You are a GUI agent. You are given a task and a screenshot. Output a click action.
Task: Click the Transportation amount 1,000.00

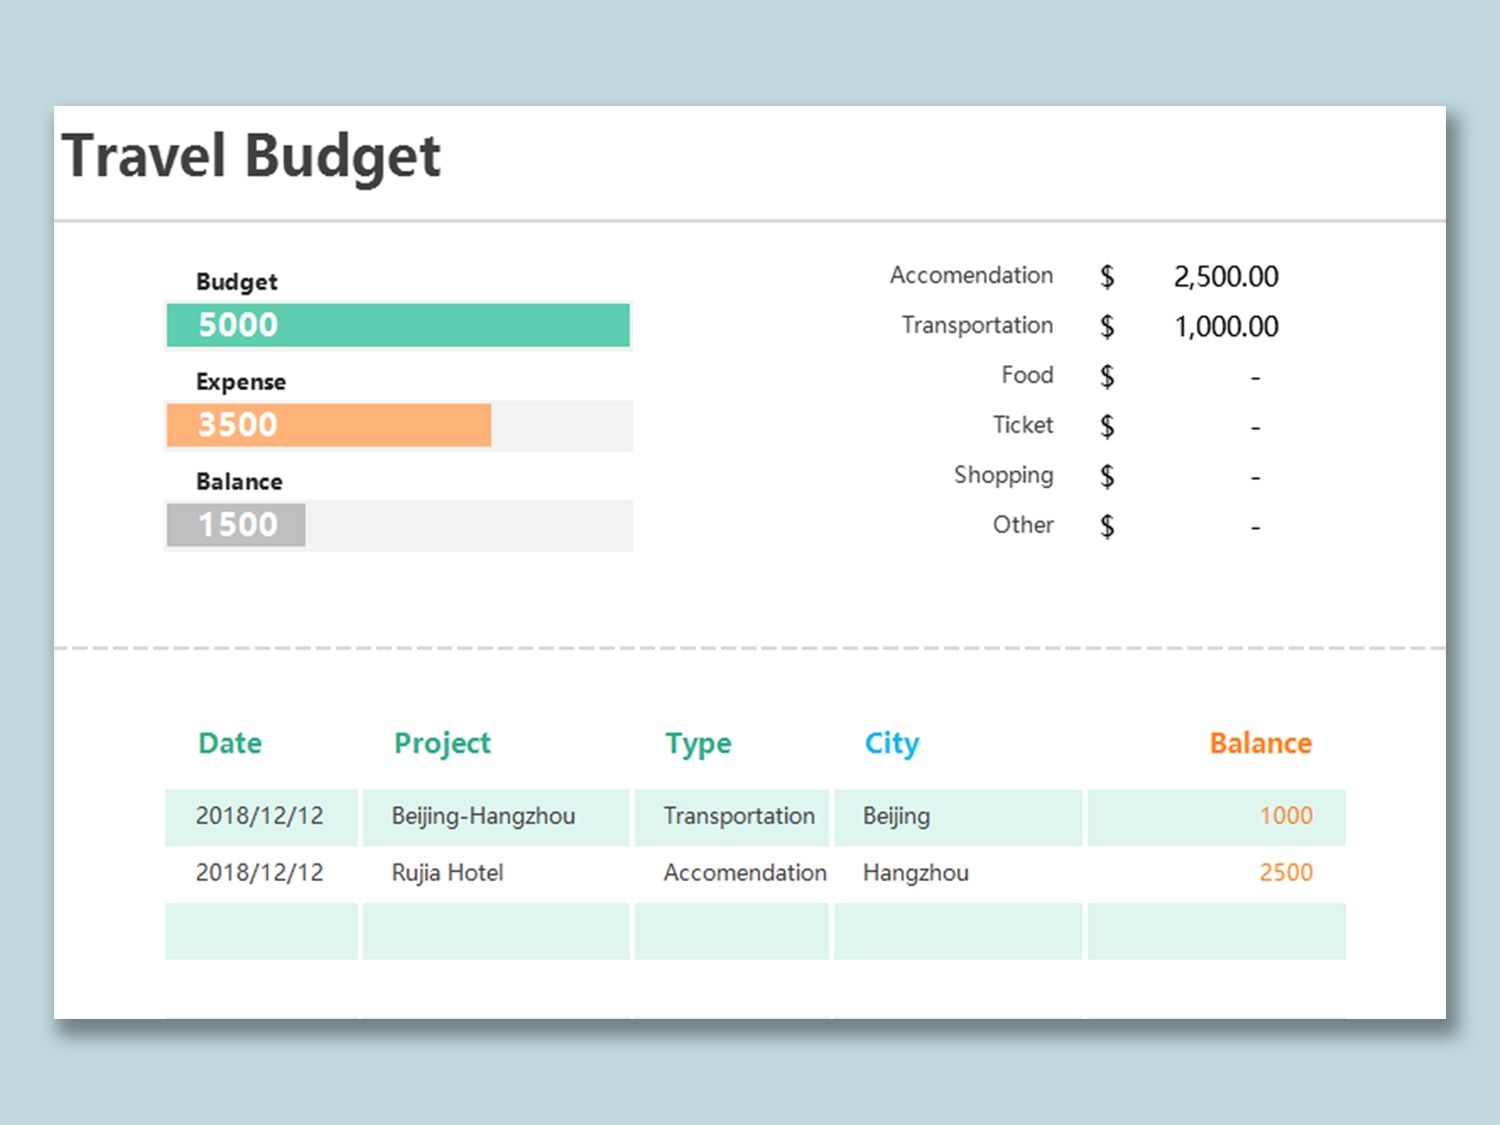(1225, 327)
